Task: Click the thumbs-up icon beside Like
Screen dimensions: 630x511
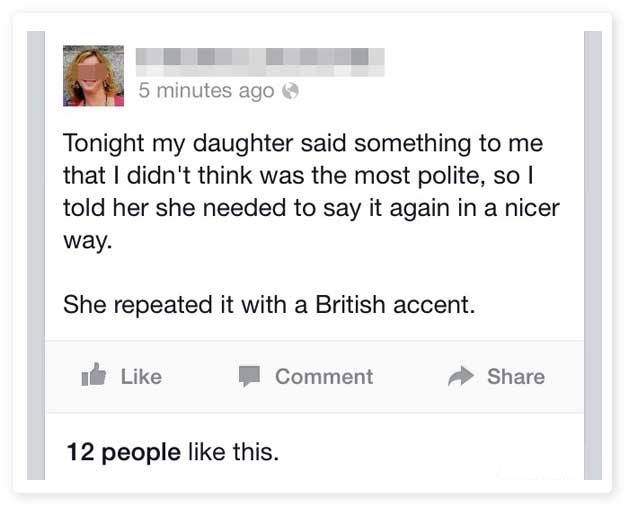Action: pyautogui.click(x=93, y=376)
